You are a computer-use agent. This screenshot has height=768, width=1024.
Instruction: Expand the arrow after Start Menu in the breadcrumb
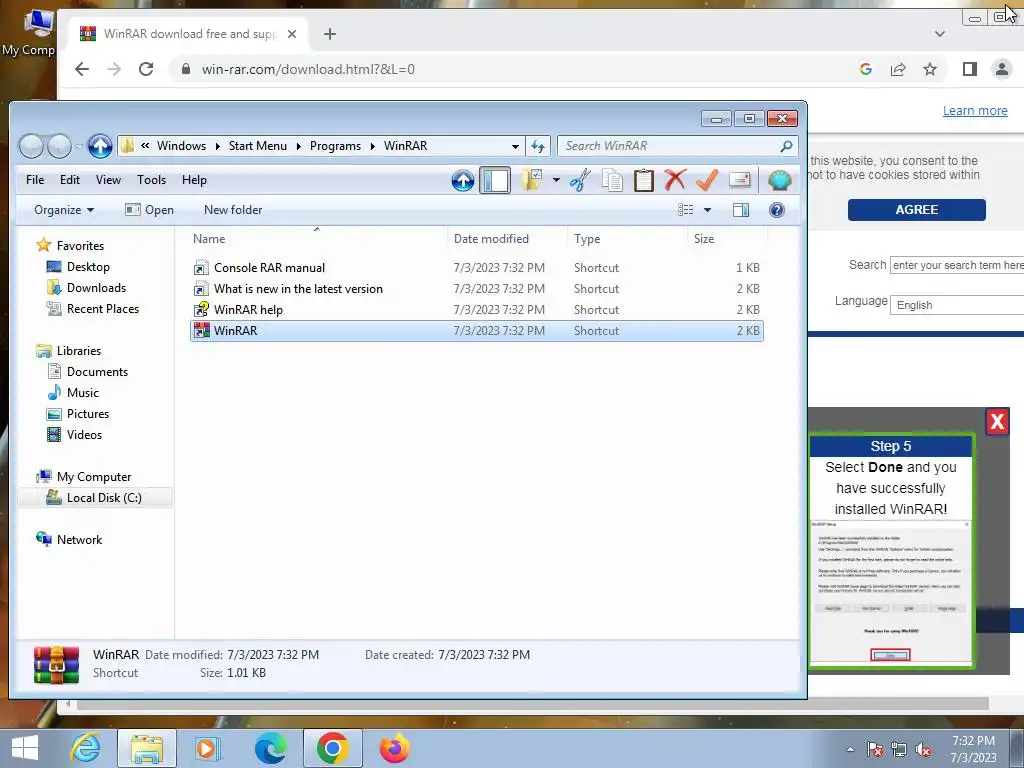tap(298, 146)
